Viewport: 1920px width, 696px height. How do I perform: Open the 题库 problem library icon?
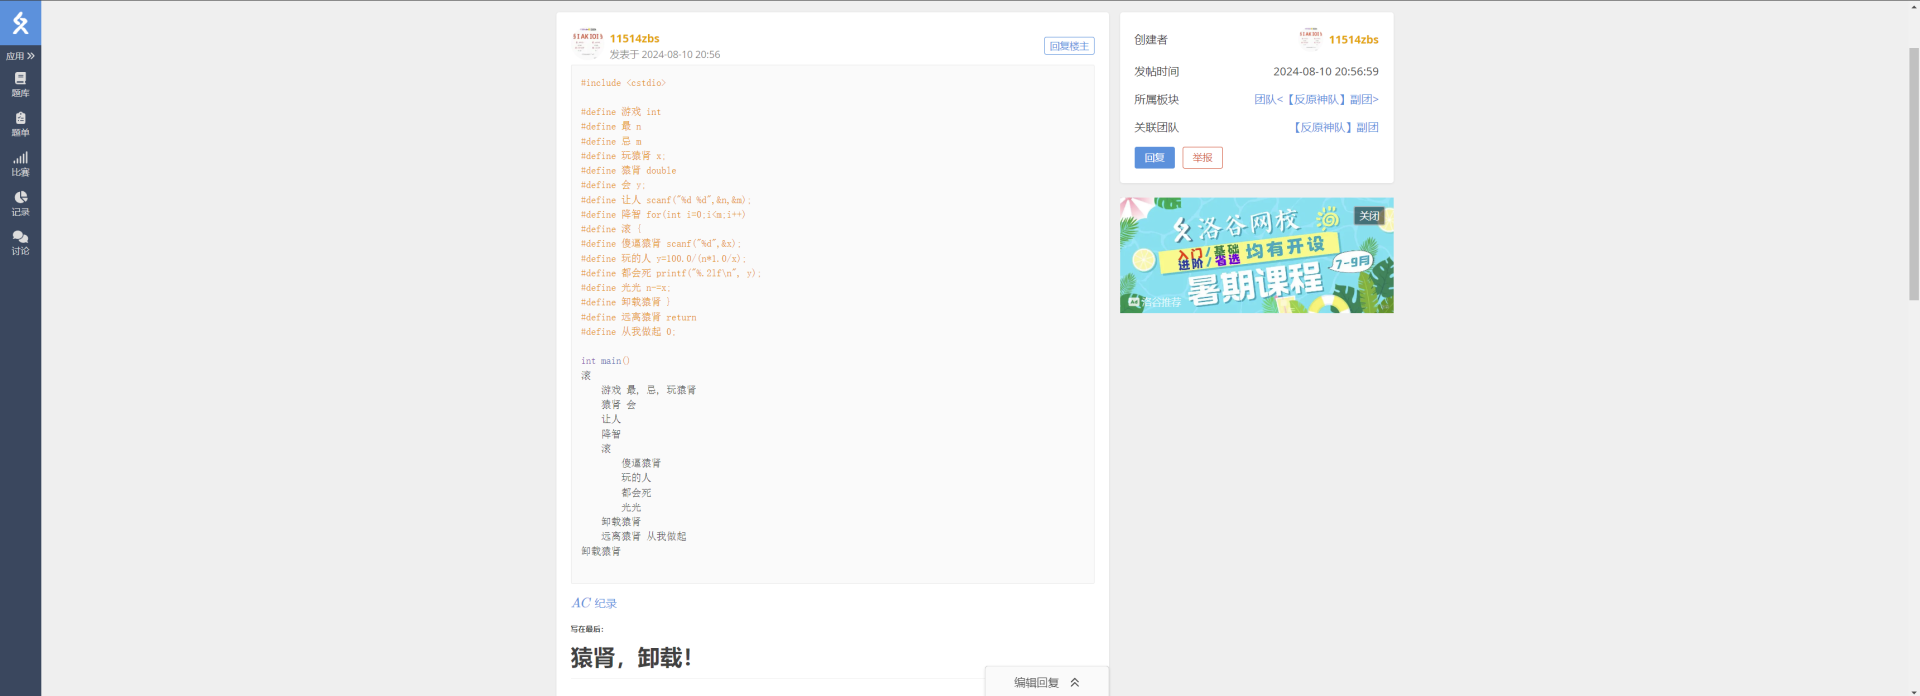[20, 84]
